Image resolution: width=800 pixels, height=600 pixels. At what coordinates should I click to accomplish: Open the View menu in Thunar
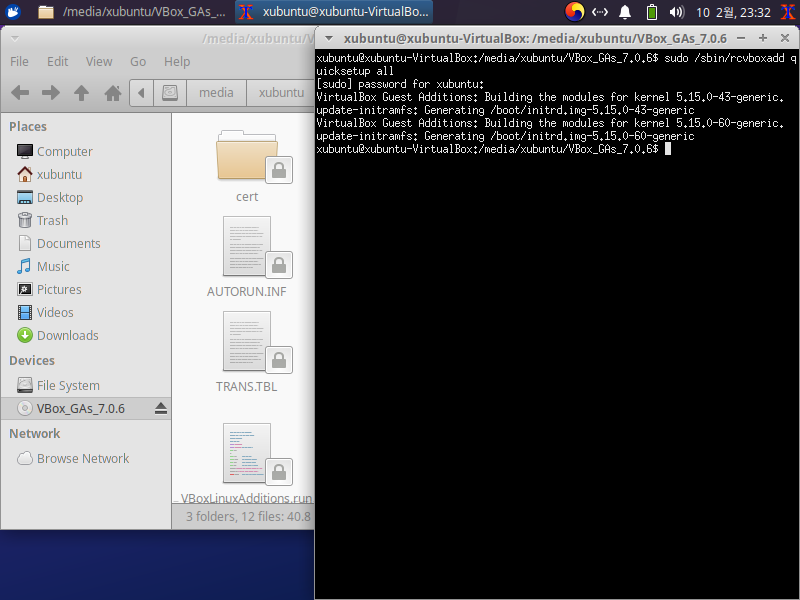(99, 62)
